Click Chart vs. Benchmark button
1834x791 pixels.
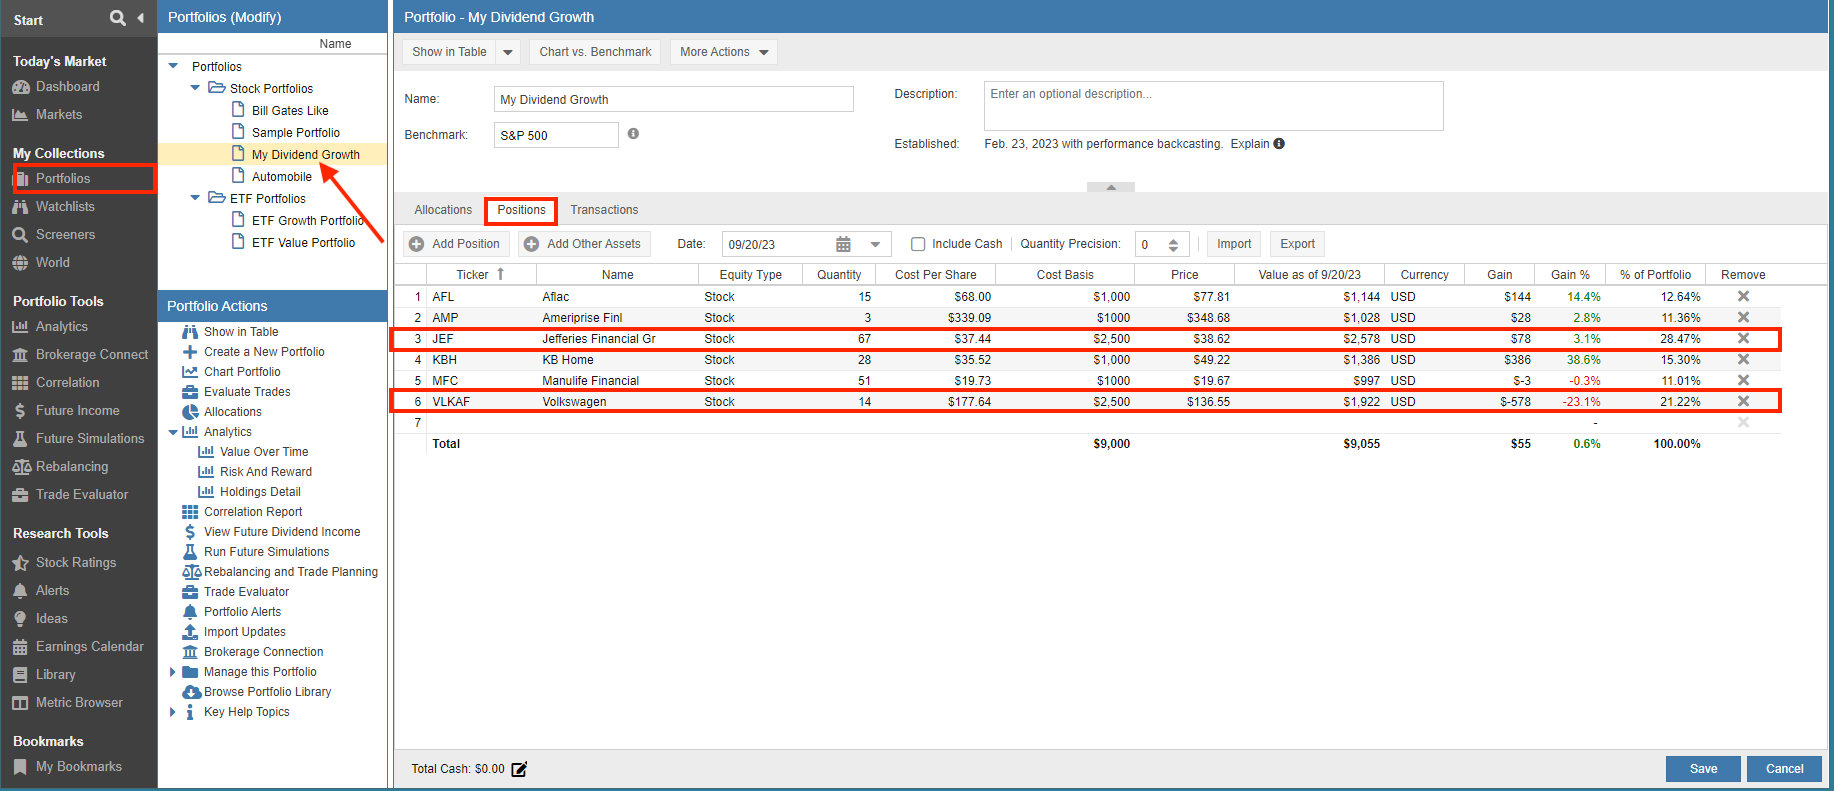tap(595, 52)
